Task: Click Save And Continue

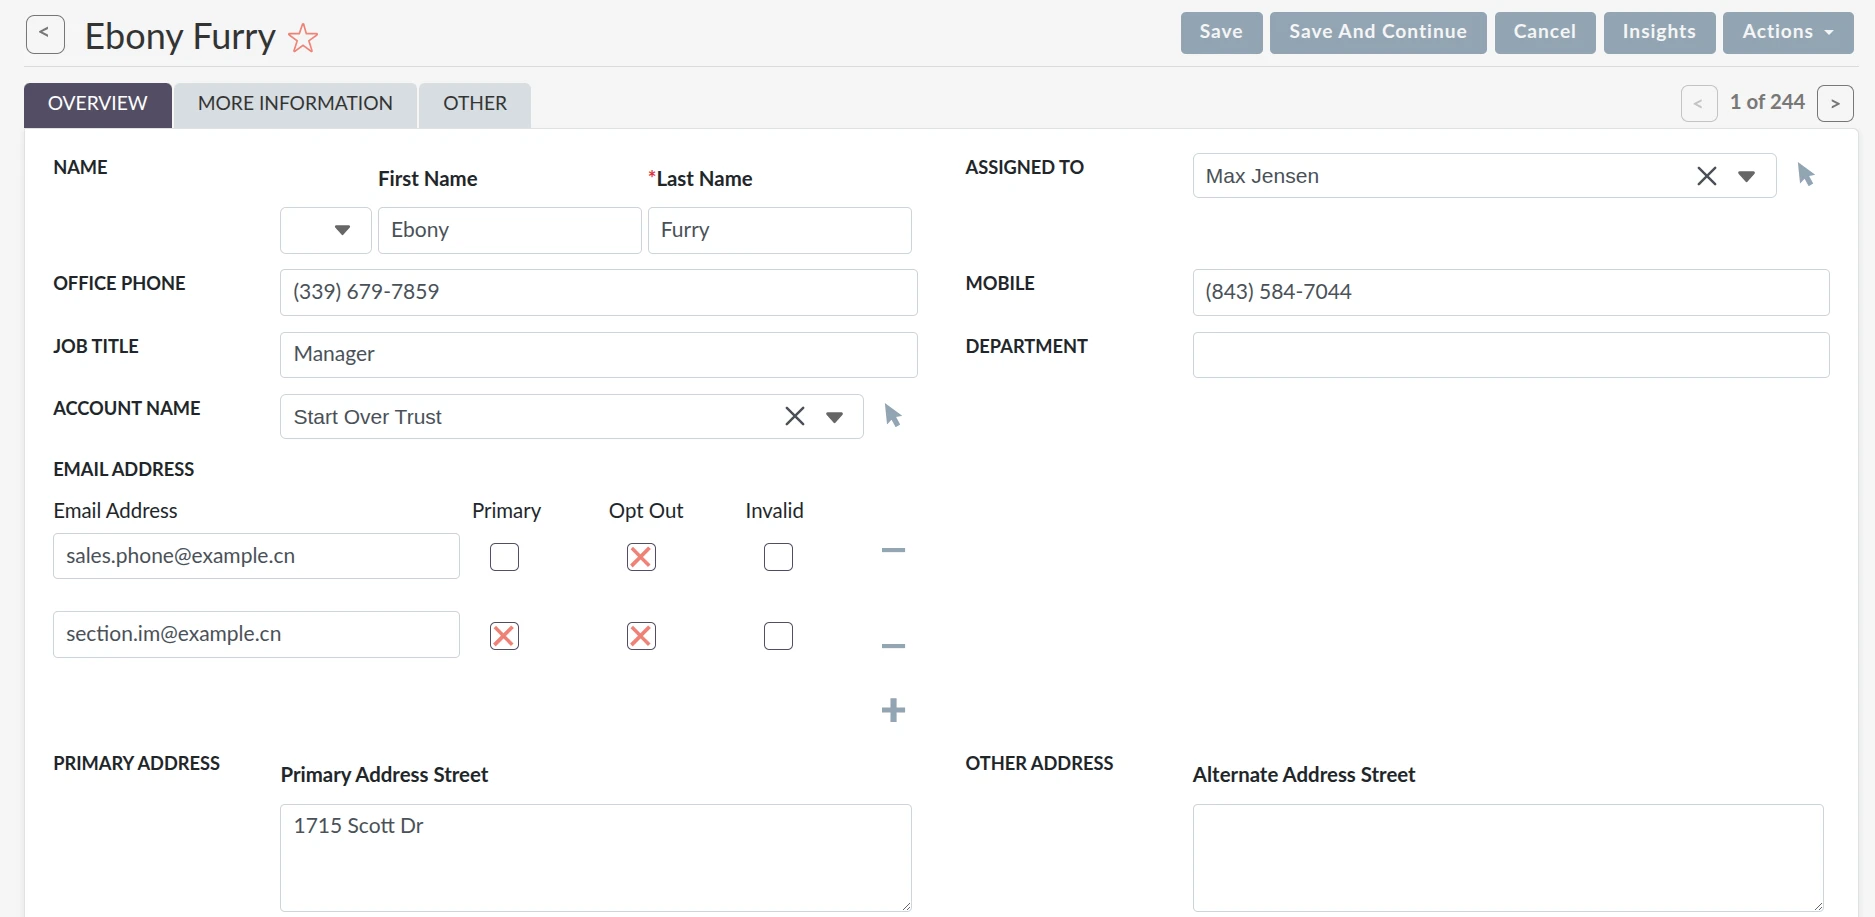Action: (1378, 32)
